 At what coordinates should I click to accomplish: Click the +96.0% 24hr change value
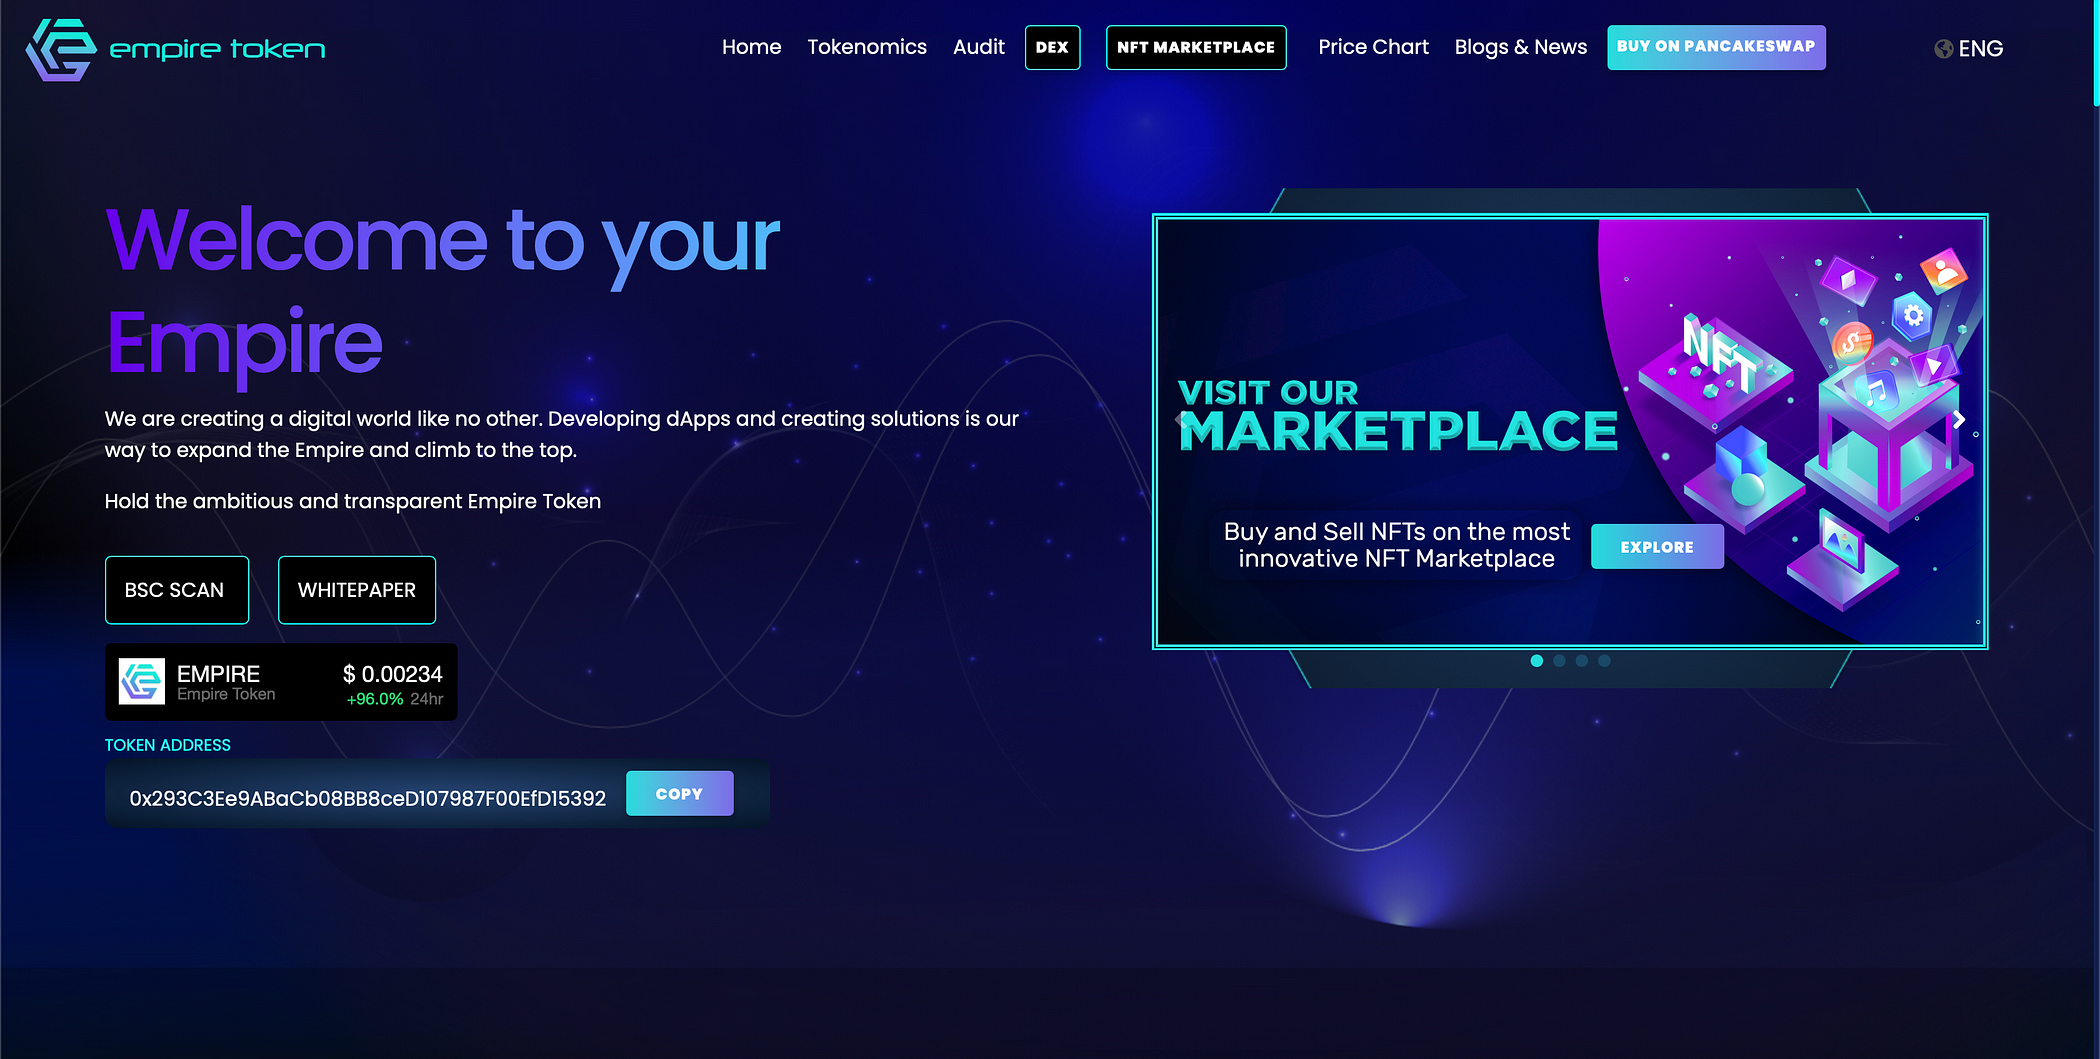click(x=375, y=699)
